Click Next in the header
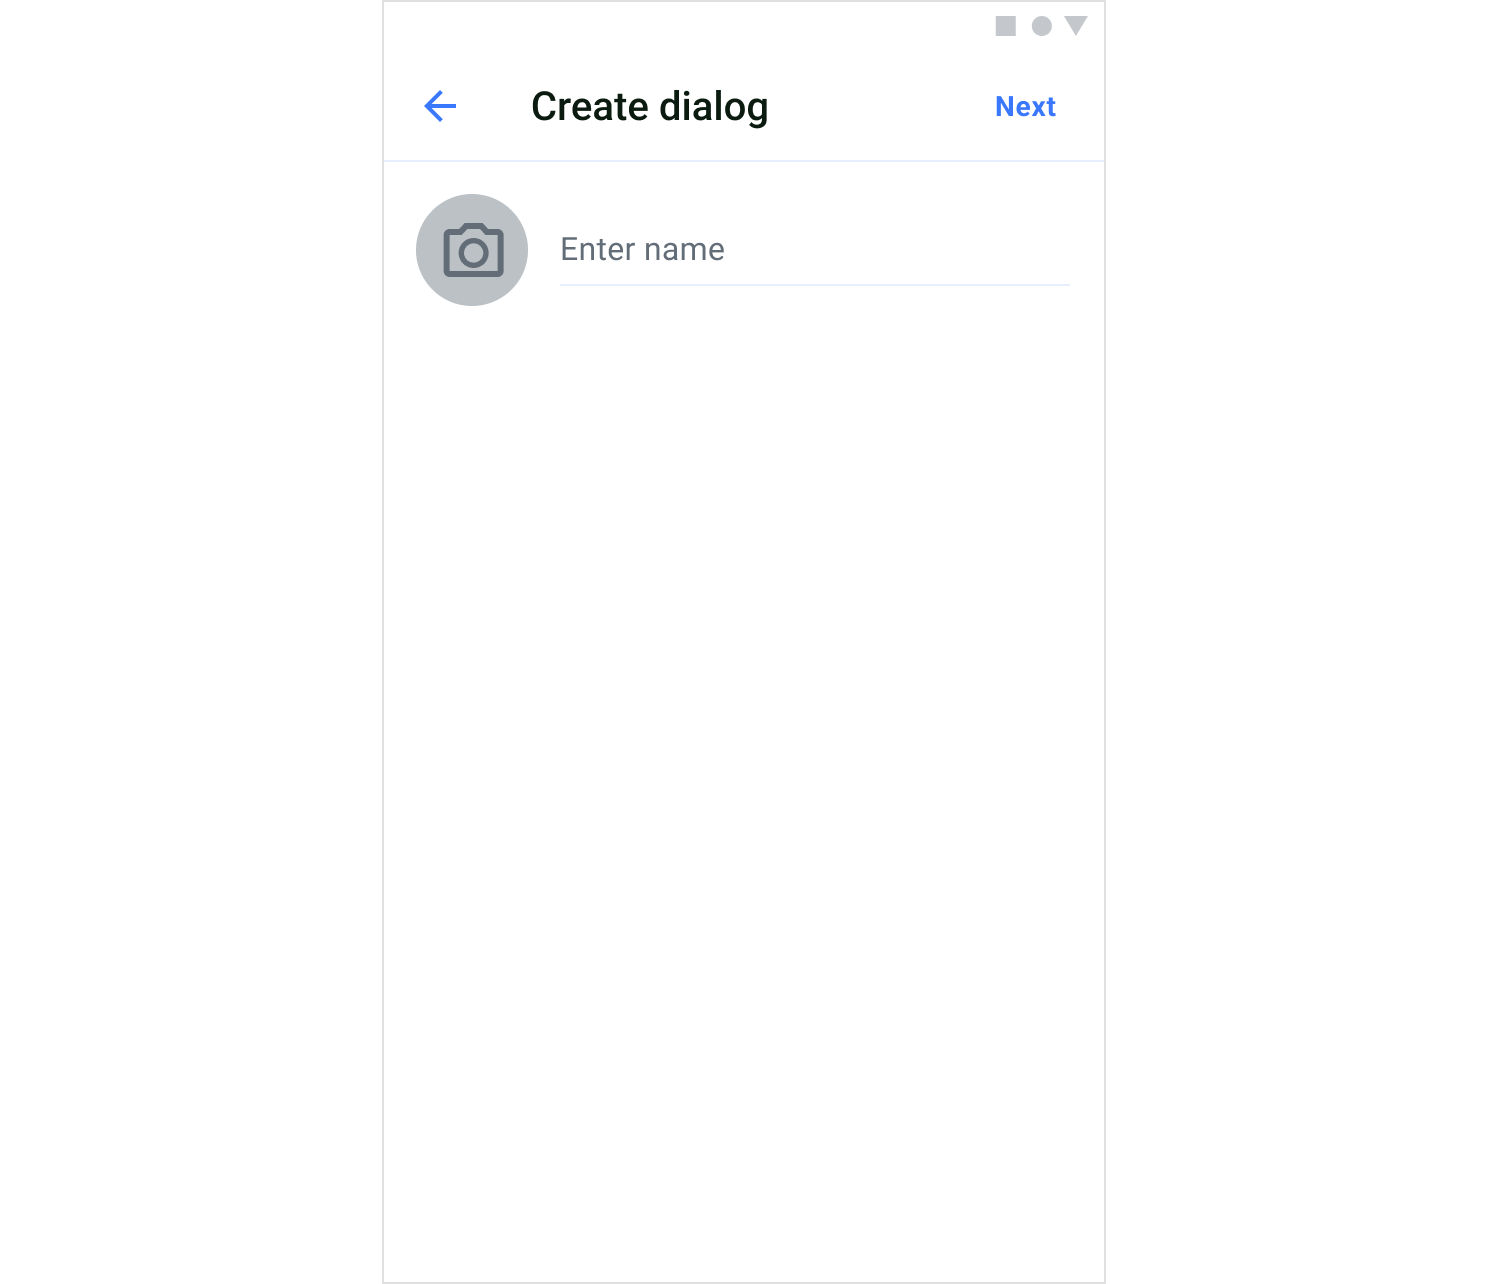 click(1025, 107)
